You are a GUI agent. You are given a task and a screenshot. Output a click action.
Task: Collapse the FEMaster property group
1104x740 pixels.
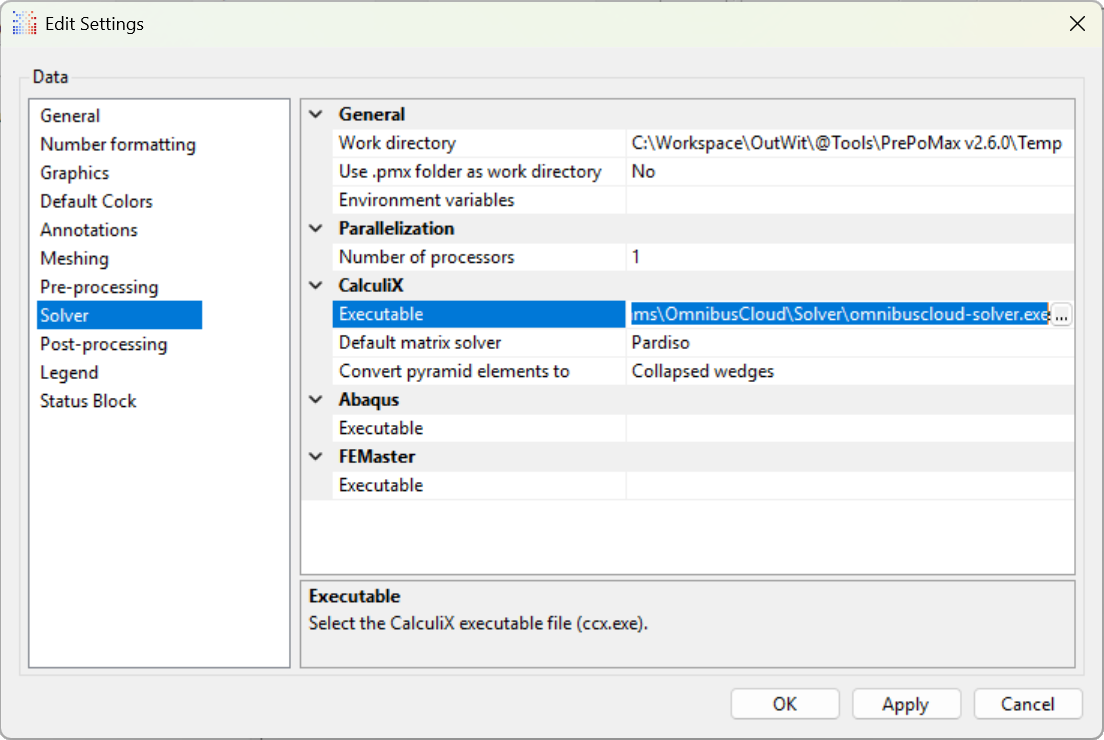coord(316,456)
